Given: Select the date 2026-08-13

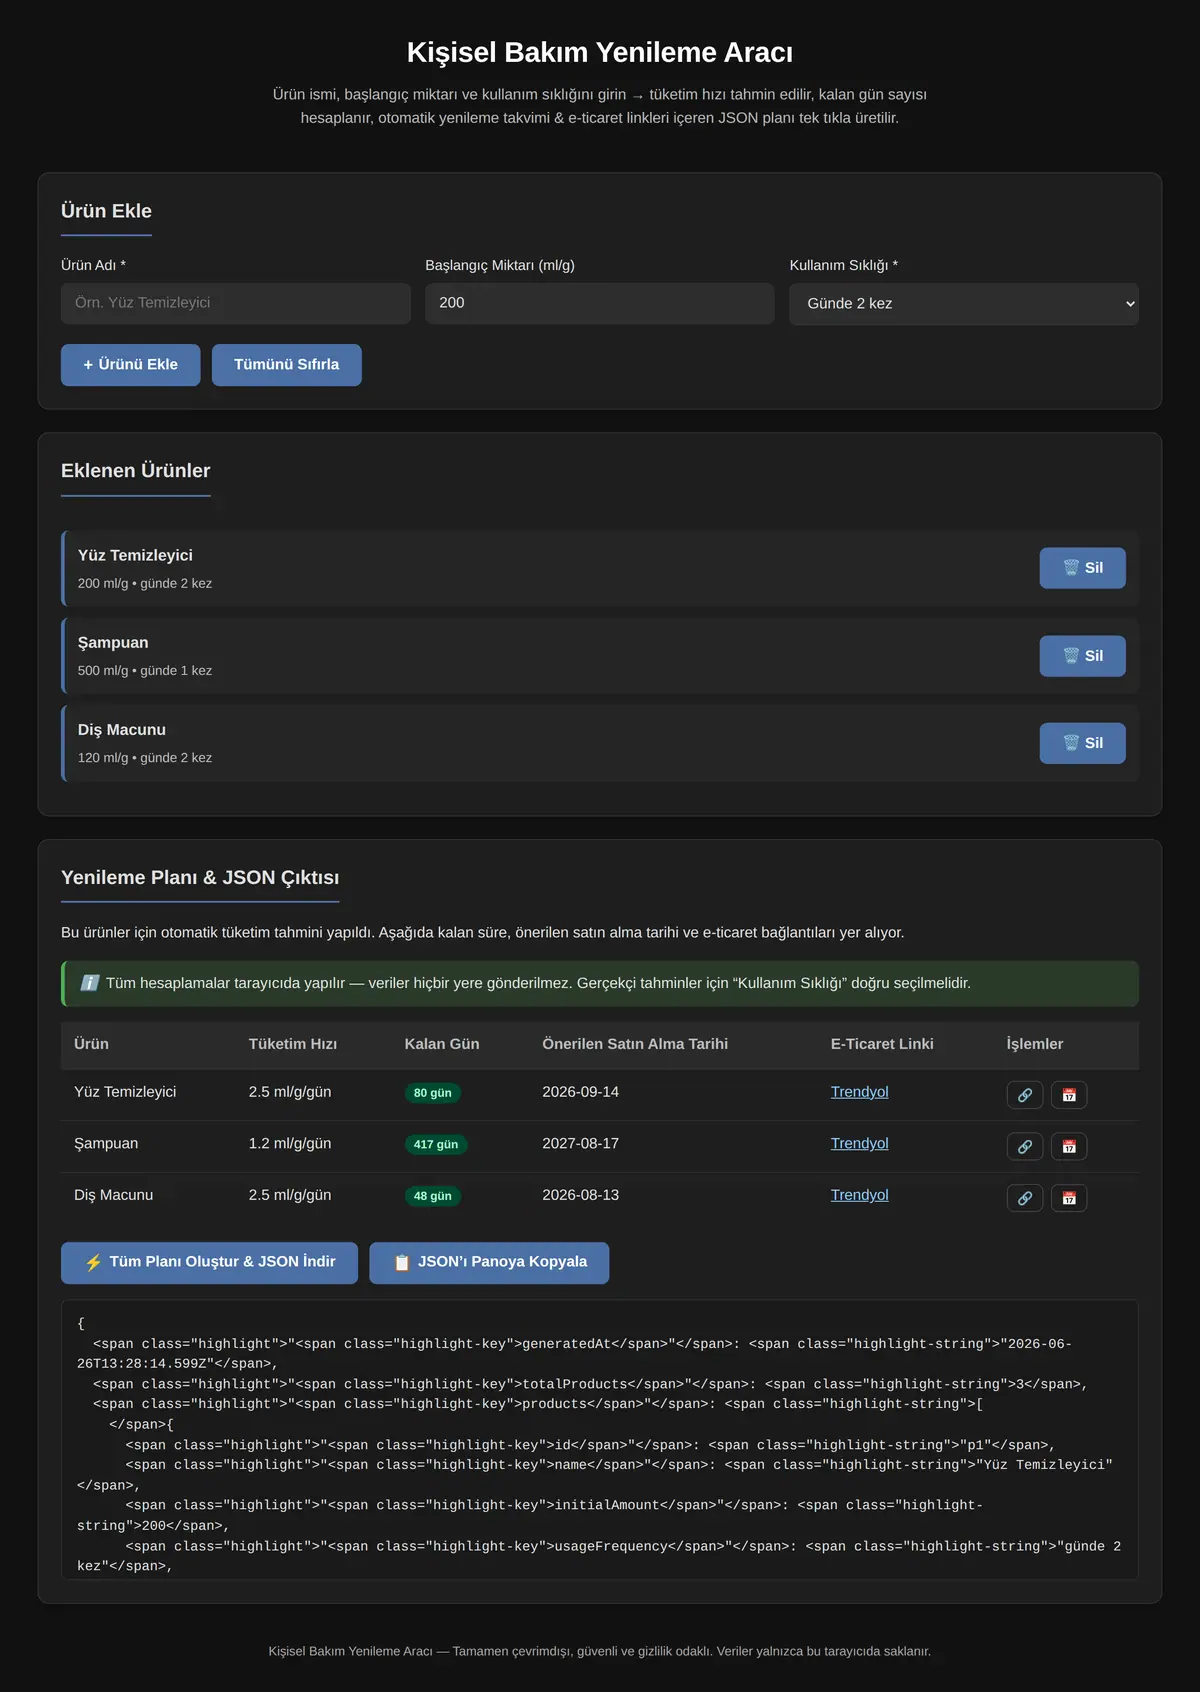Looking at the screenshot, I should 581,1195.
